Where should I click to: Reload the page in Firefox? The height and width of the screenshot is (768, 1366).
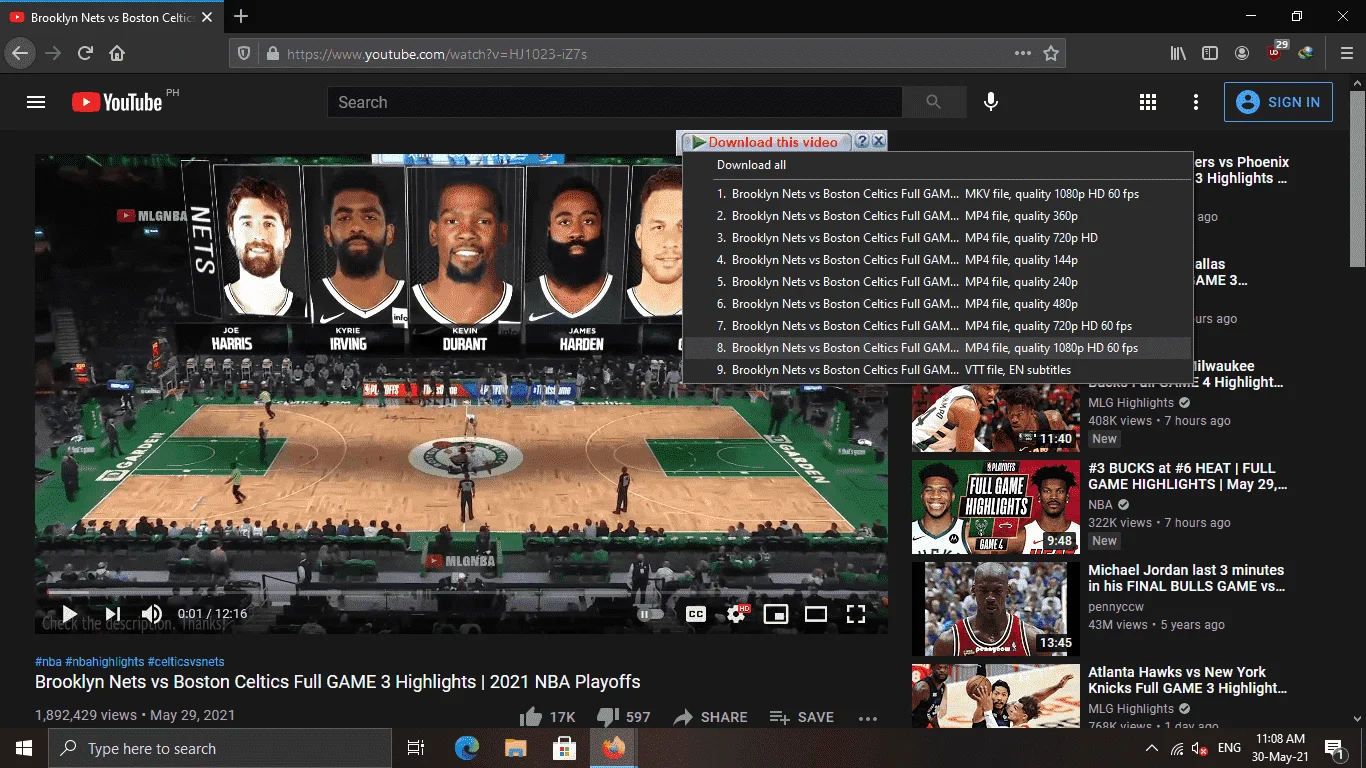85,53
